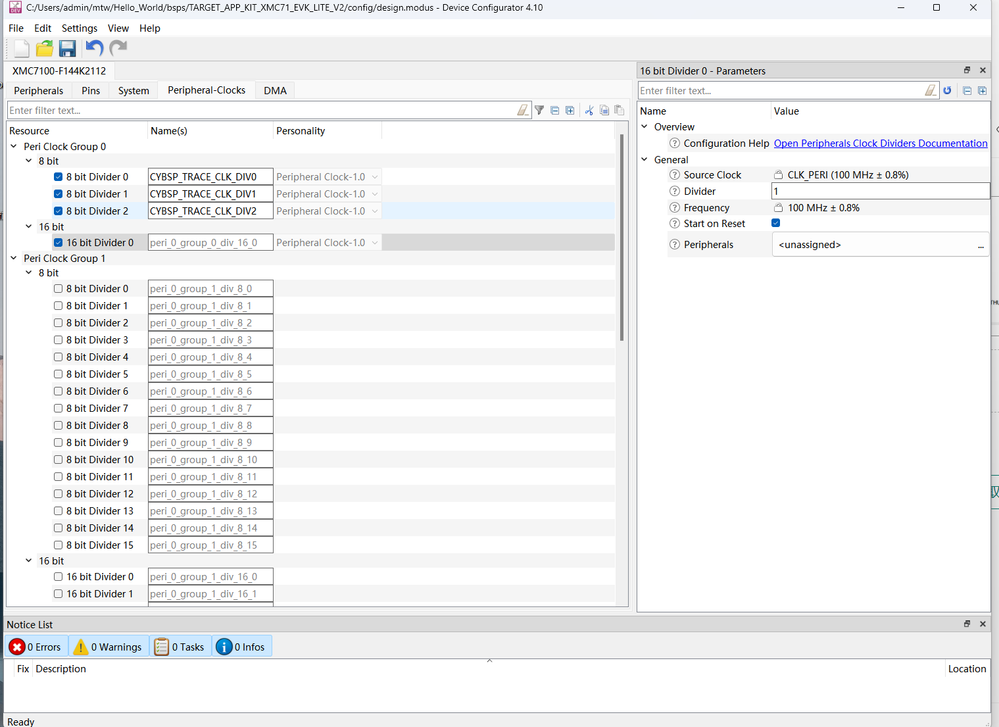Enable the 8 bit Divider 3 clock

[57, 340]
